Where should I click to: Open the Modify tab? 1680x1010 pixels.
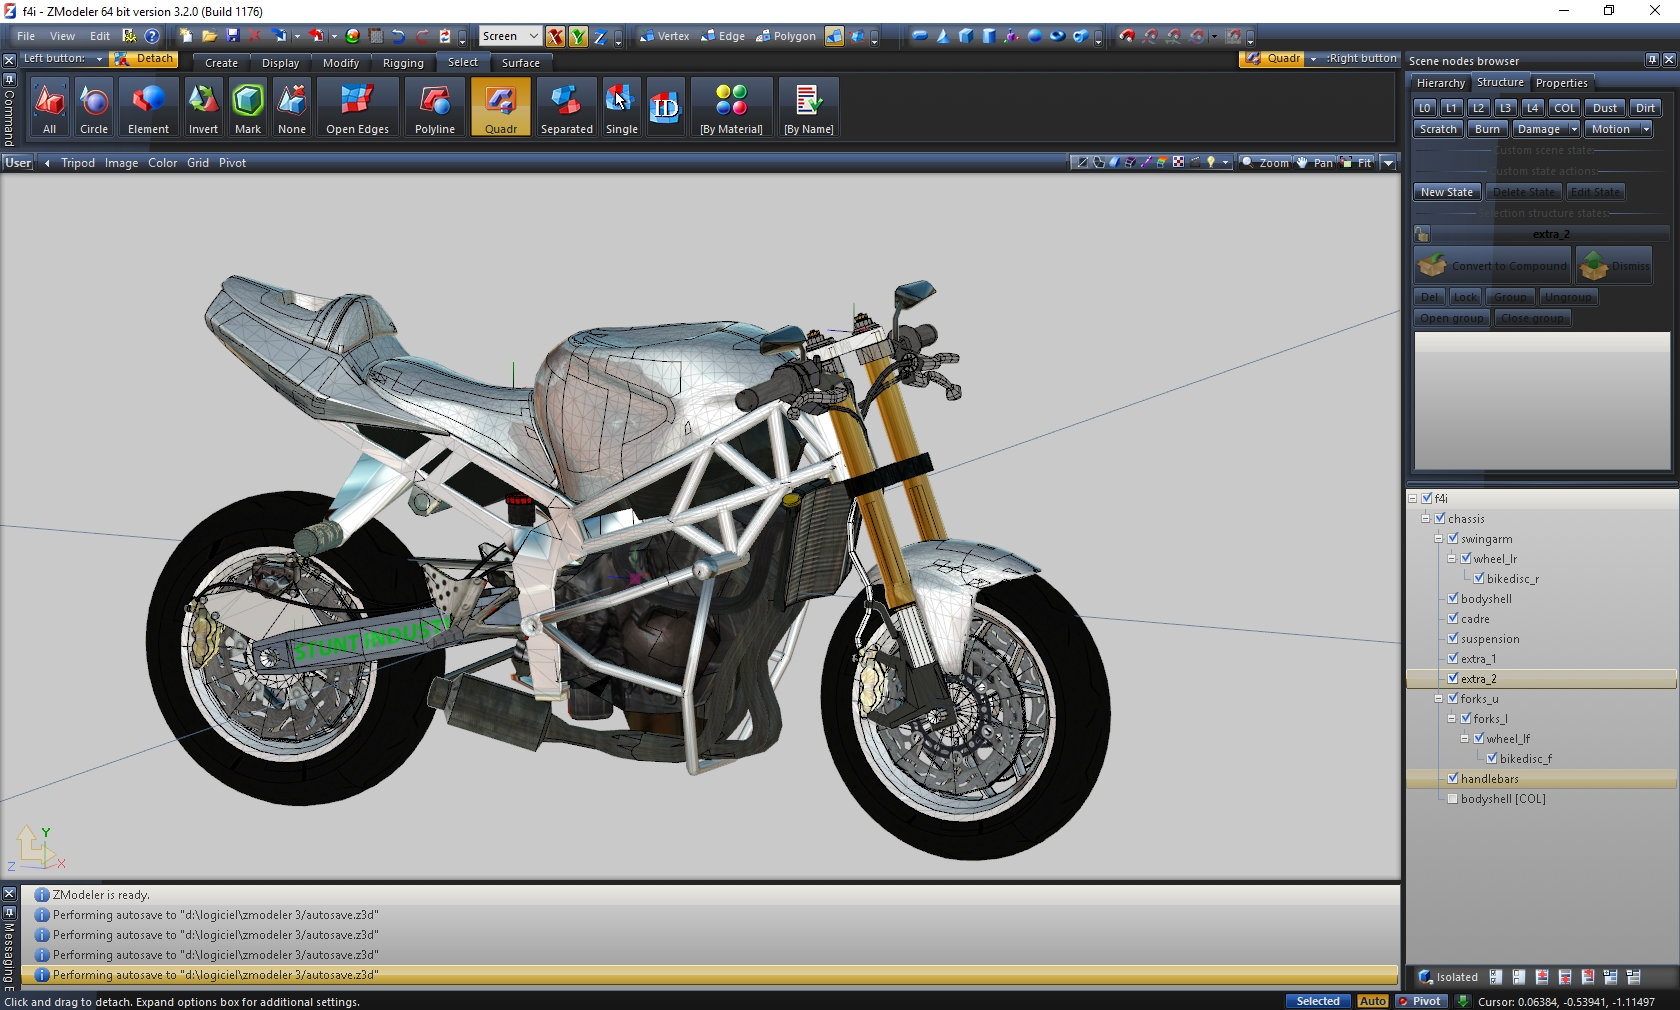point(340,63)
